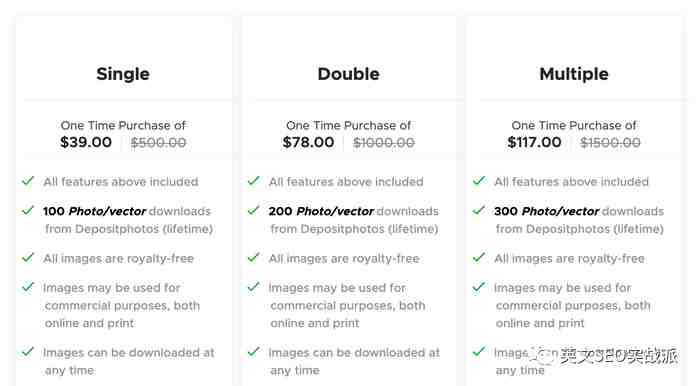Viewport: 700px width, 386px height.
Task: Click Multiple plan's commercial purposes checkmark
Action: (x=479, y=286)
